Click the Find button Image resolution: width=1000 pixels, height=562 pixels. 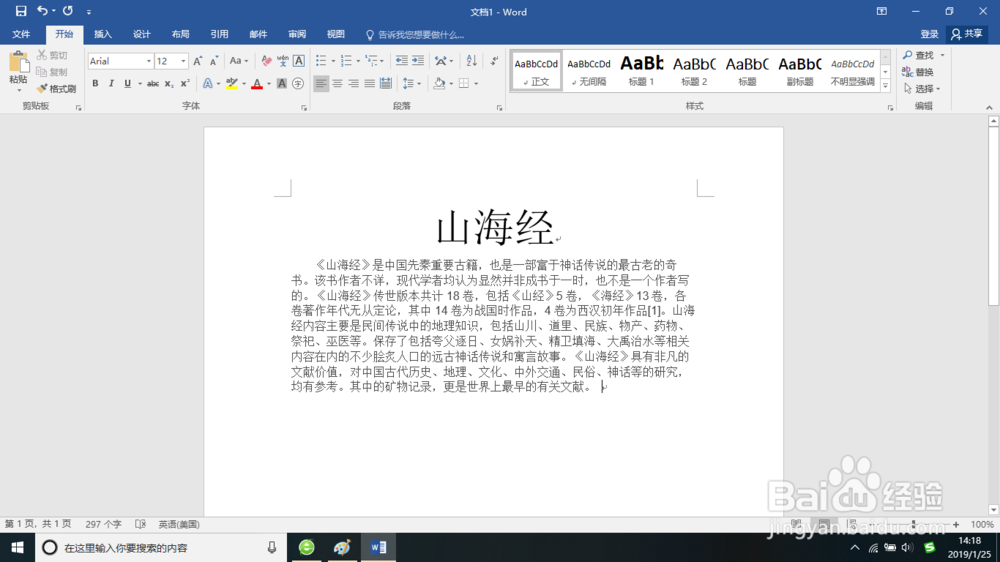918,55
